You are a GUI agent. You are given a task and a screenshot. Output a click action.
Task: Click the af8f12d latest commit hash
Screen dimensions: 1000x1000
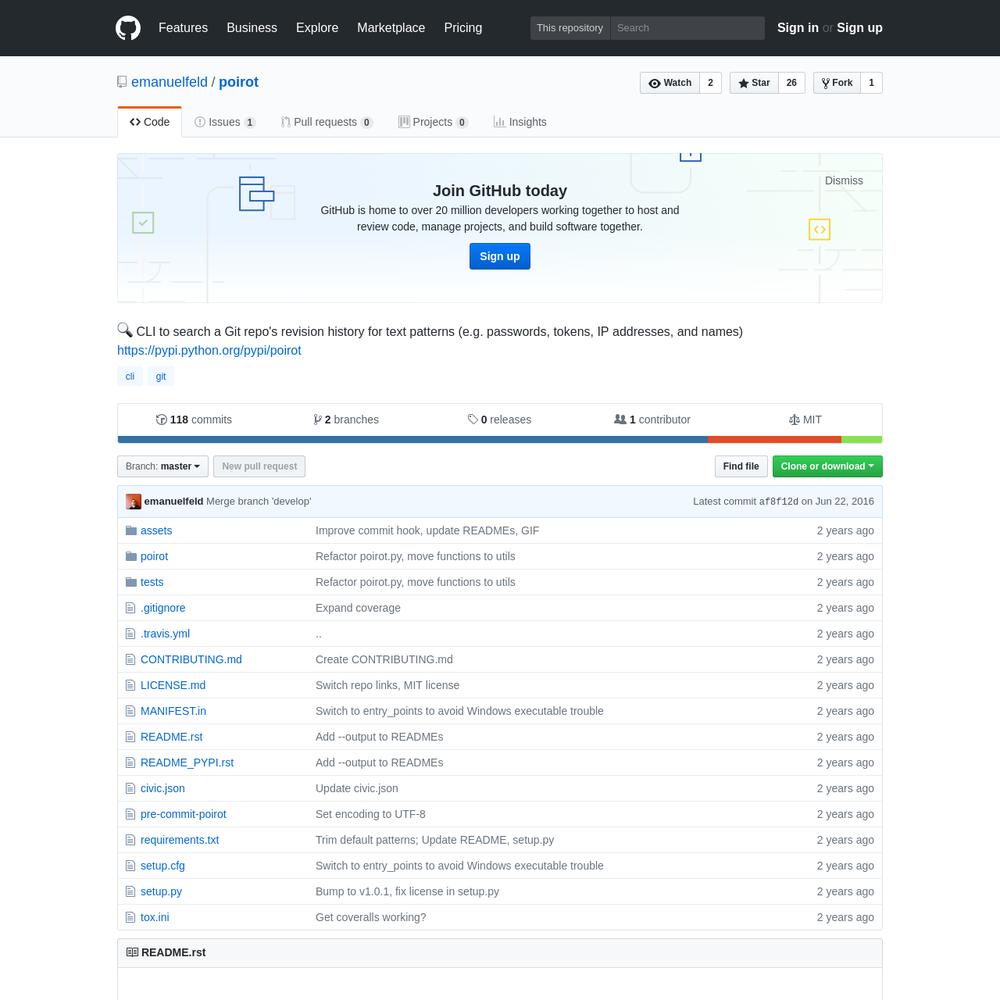[778, 502]
